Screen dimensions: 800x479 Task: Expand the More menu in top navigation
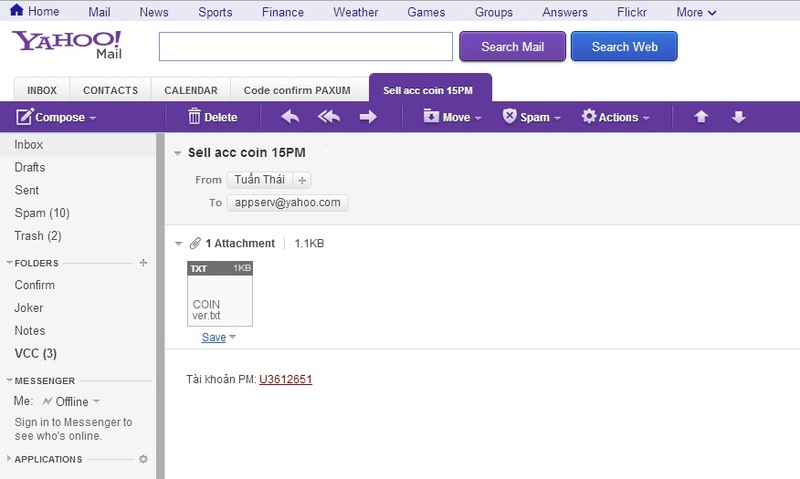696,12
